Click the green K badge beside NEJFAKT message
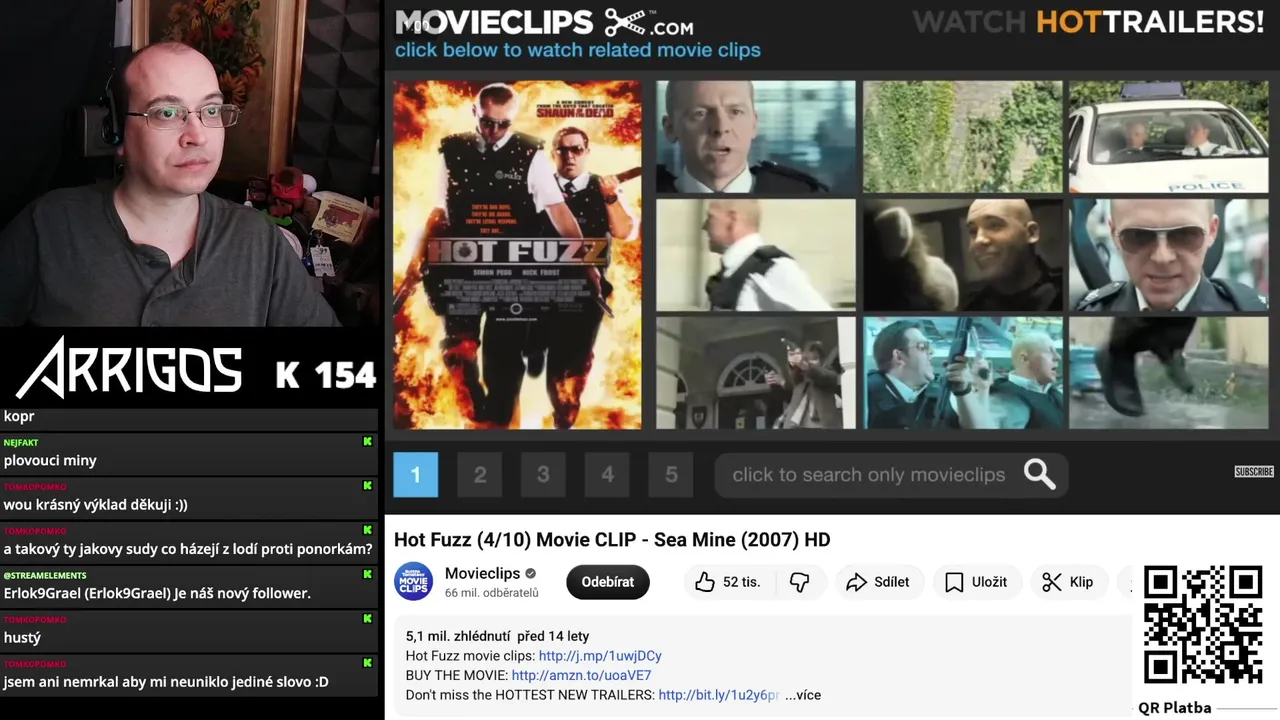 pyautogui.click(x=367, y=442)
